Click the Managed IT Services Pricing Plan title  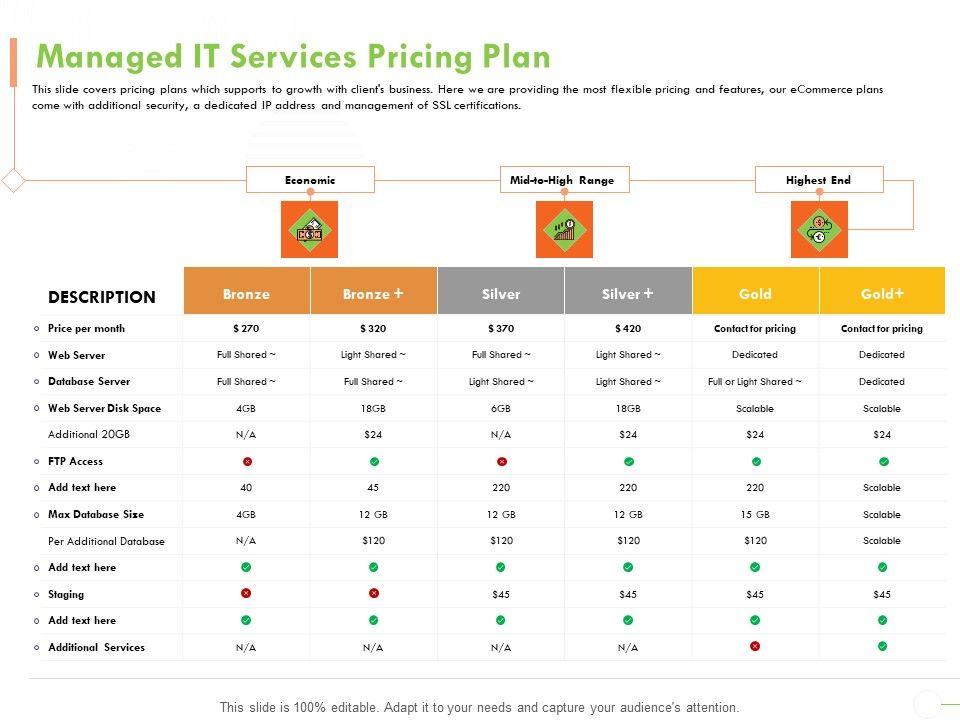293,56
